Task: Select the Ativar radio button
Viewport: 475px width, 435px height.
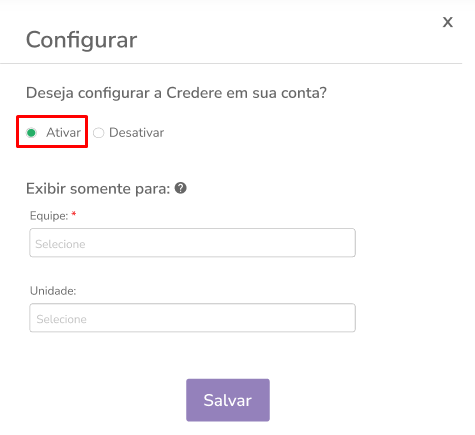Action: 31,133
